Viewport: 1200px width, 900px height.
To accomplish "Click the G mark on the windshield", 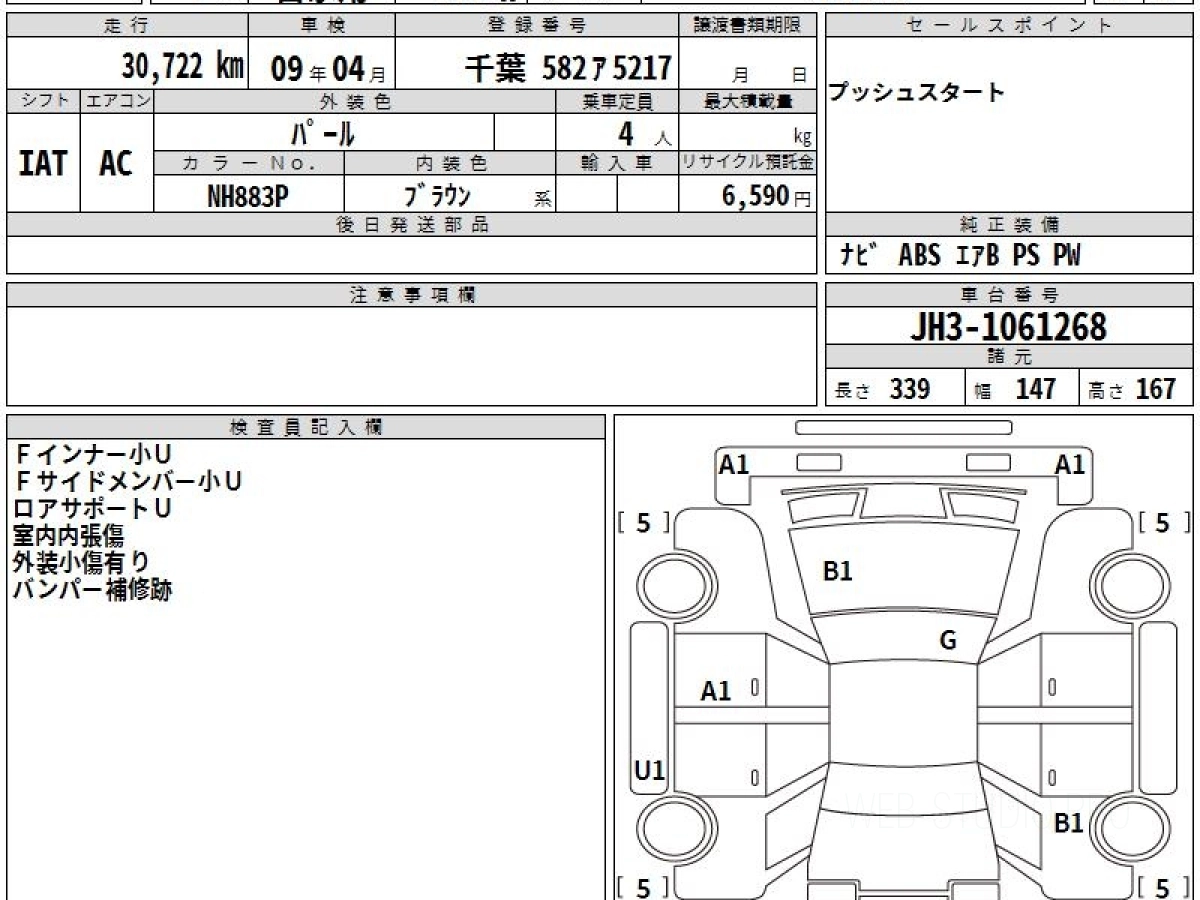I will 948,640.
